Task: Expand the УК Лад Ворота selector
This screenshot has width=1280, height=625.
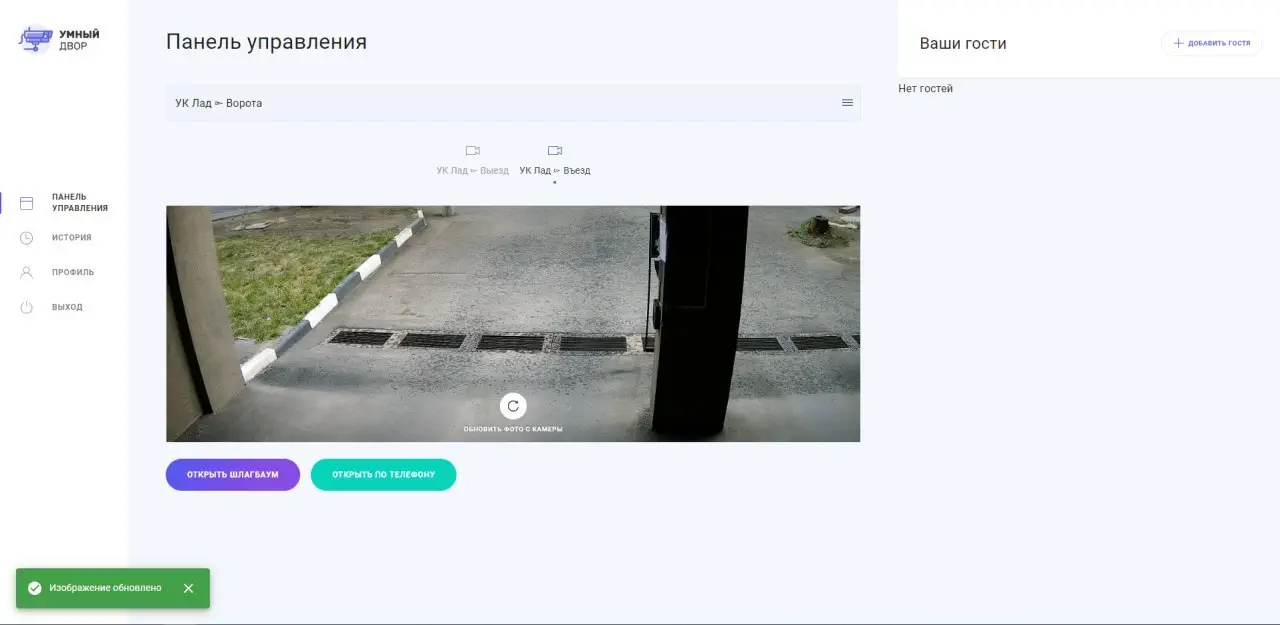Action: coord(500,103)
